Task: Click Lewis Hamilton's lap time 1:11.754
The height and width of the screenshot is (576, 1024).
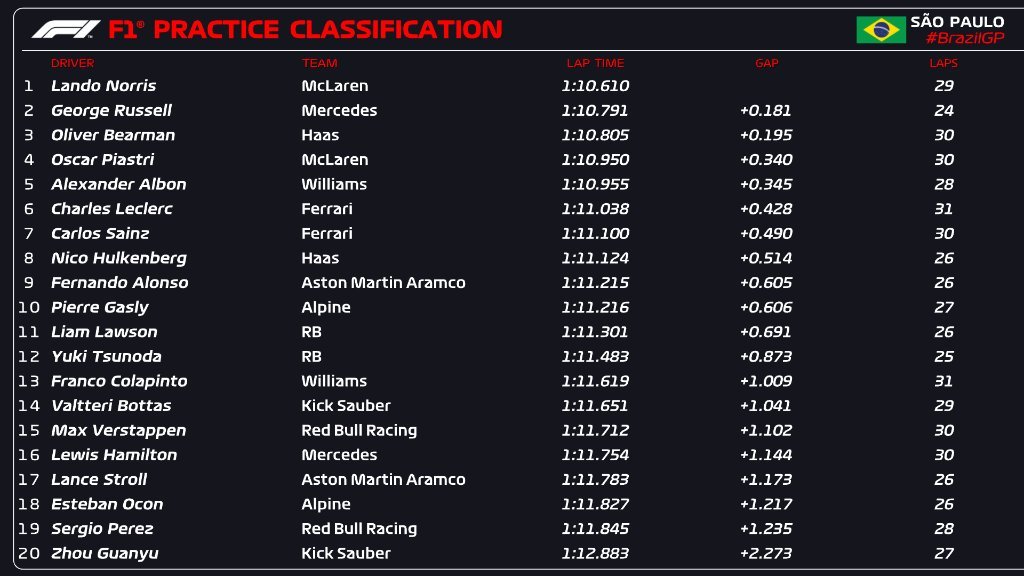Action: click(x=595, y=455)
